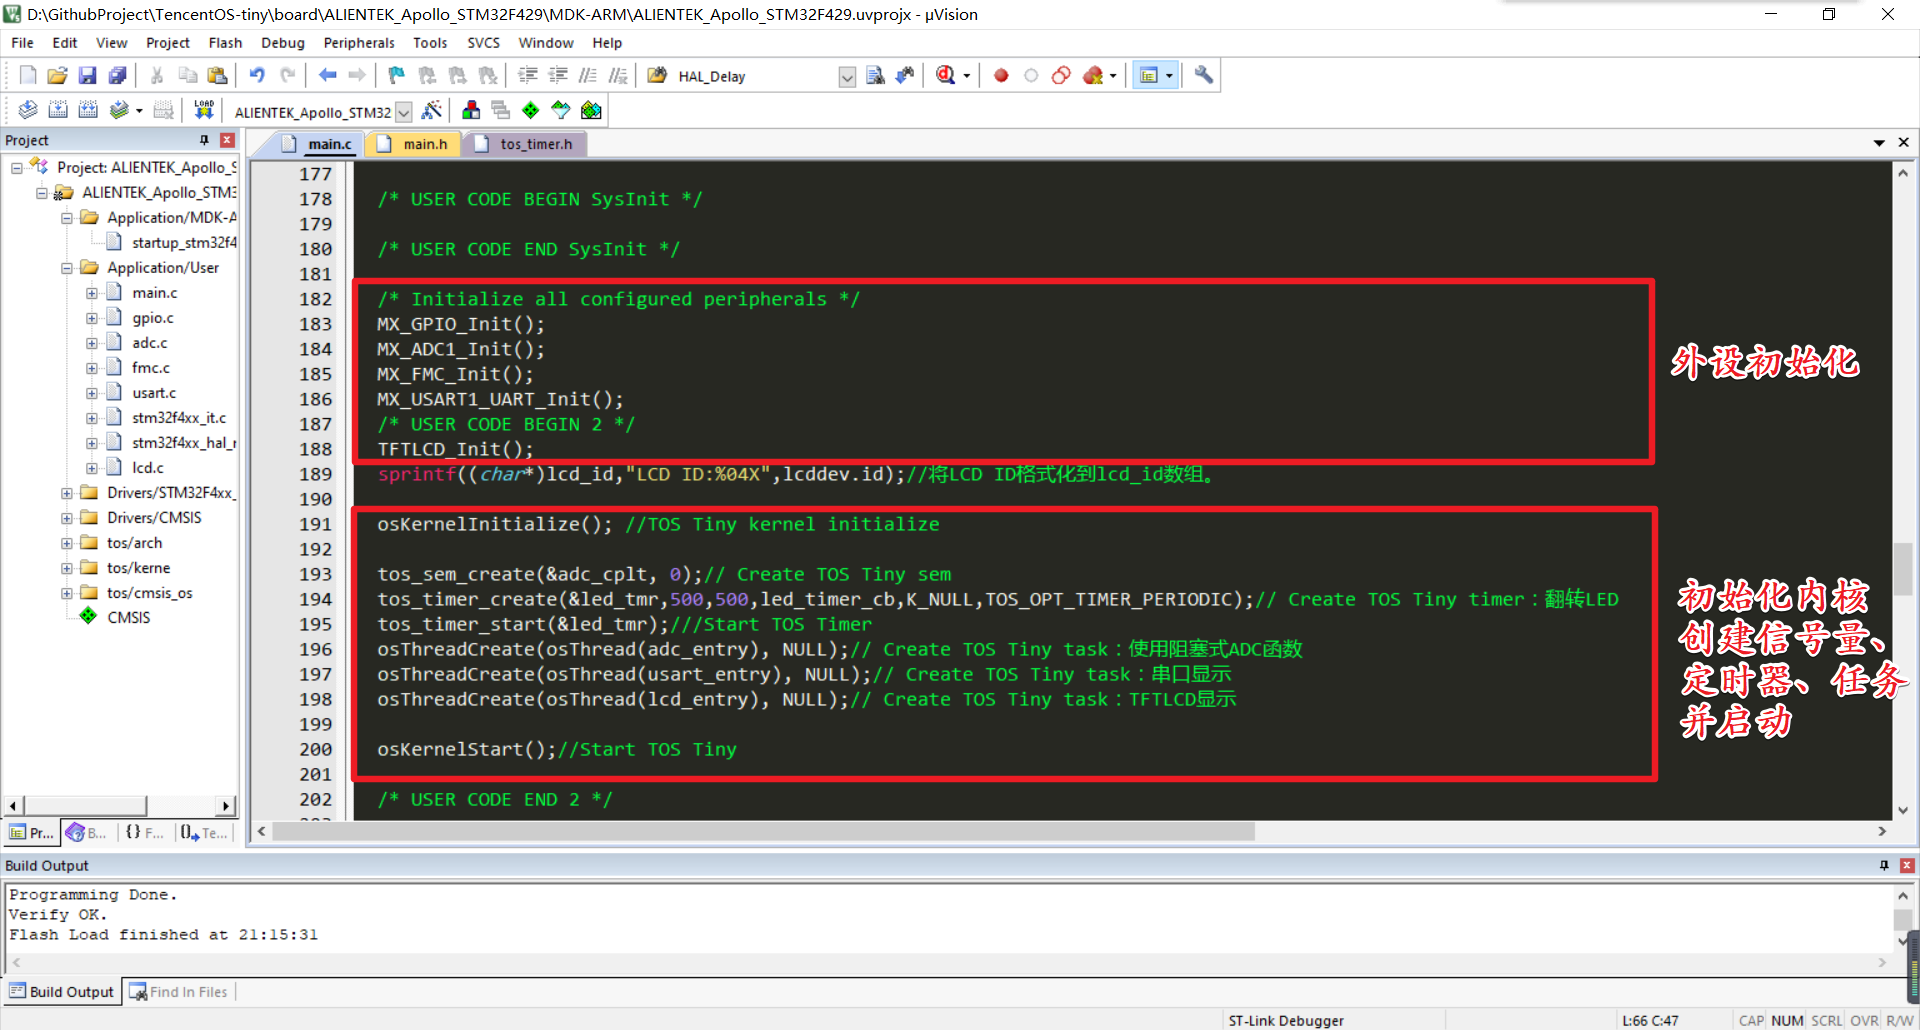1920x1030 pixels.
Task: Click the Manage Run-Time Environment green diamond icon
Action: click(530, 110)
